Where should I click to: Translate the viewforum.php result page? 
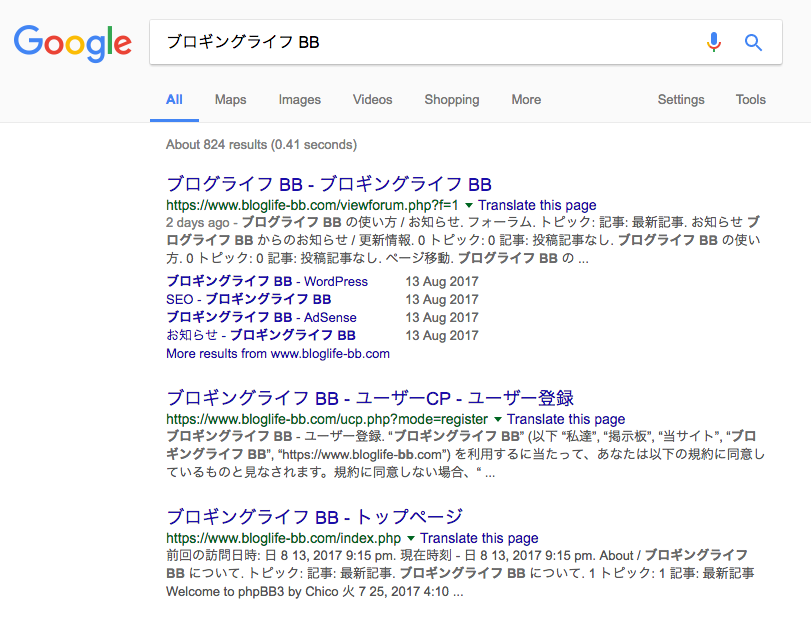point(537,205)
